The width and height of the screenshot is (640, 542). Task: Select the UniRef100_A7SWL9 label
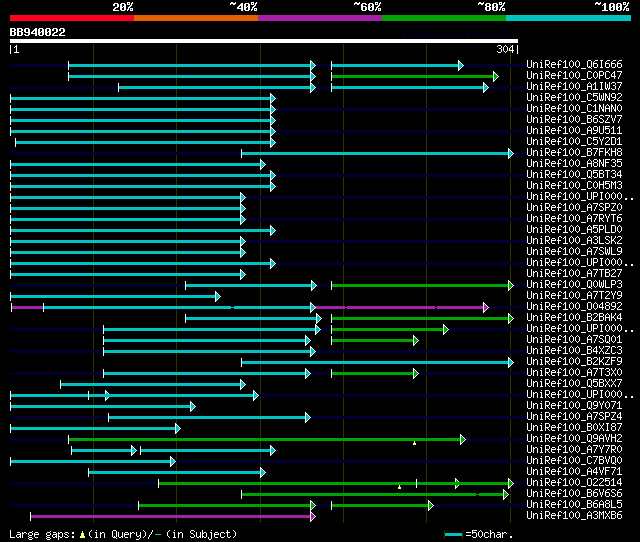point(574,252)
